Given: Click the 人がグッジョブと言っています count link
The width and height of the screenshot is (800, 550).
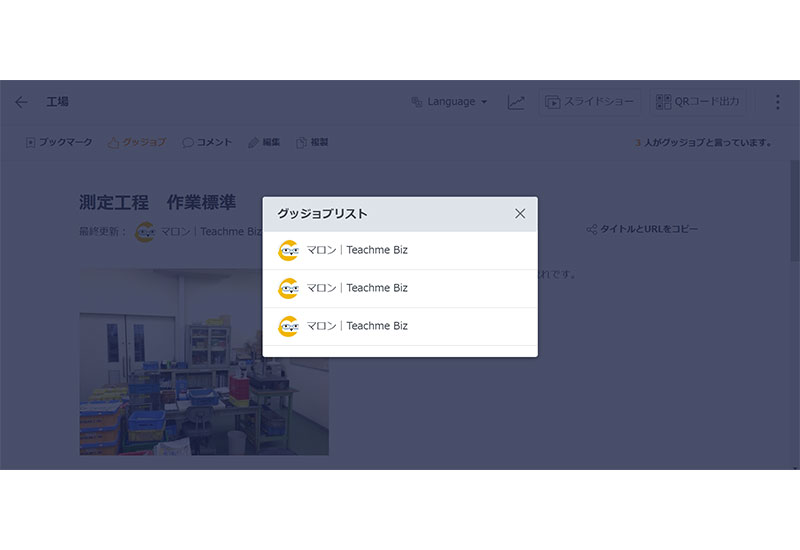Looking at the screenshot, I should [703, 143].
